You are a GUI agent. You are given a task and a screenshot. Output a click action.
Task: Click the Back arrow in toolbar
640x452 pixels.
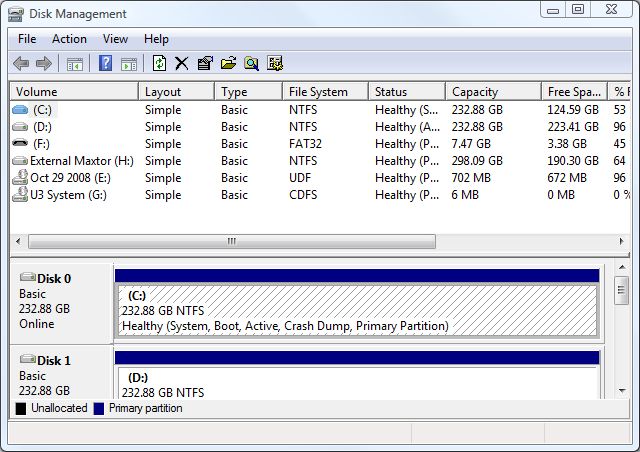click(21, 64)
